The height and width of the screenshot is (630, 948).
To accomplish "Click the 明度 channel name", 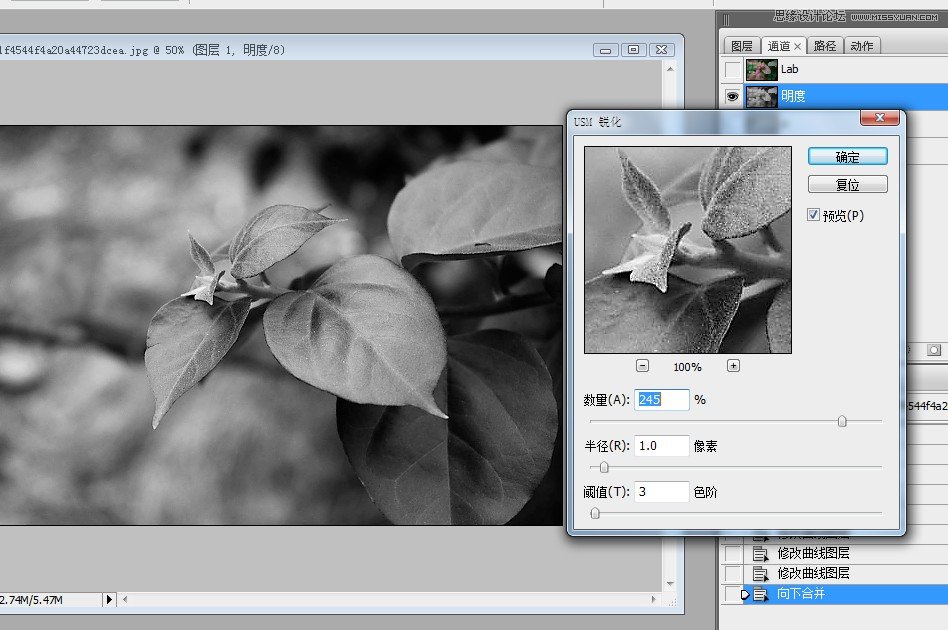I will tap(793, 96).
